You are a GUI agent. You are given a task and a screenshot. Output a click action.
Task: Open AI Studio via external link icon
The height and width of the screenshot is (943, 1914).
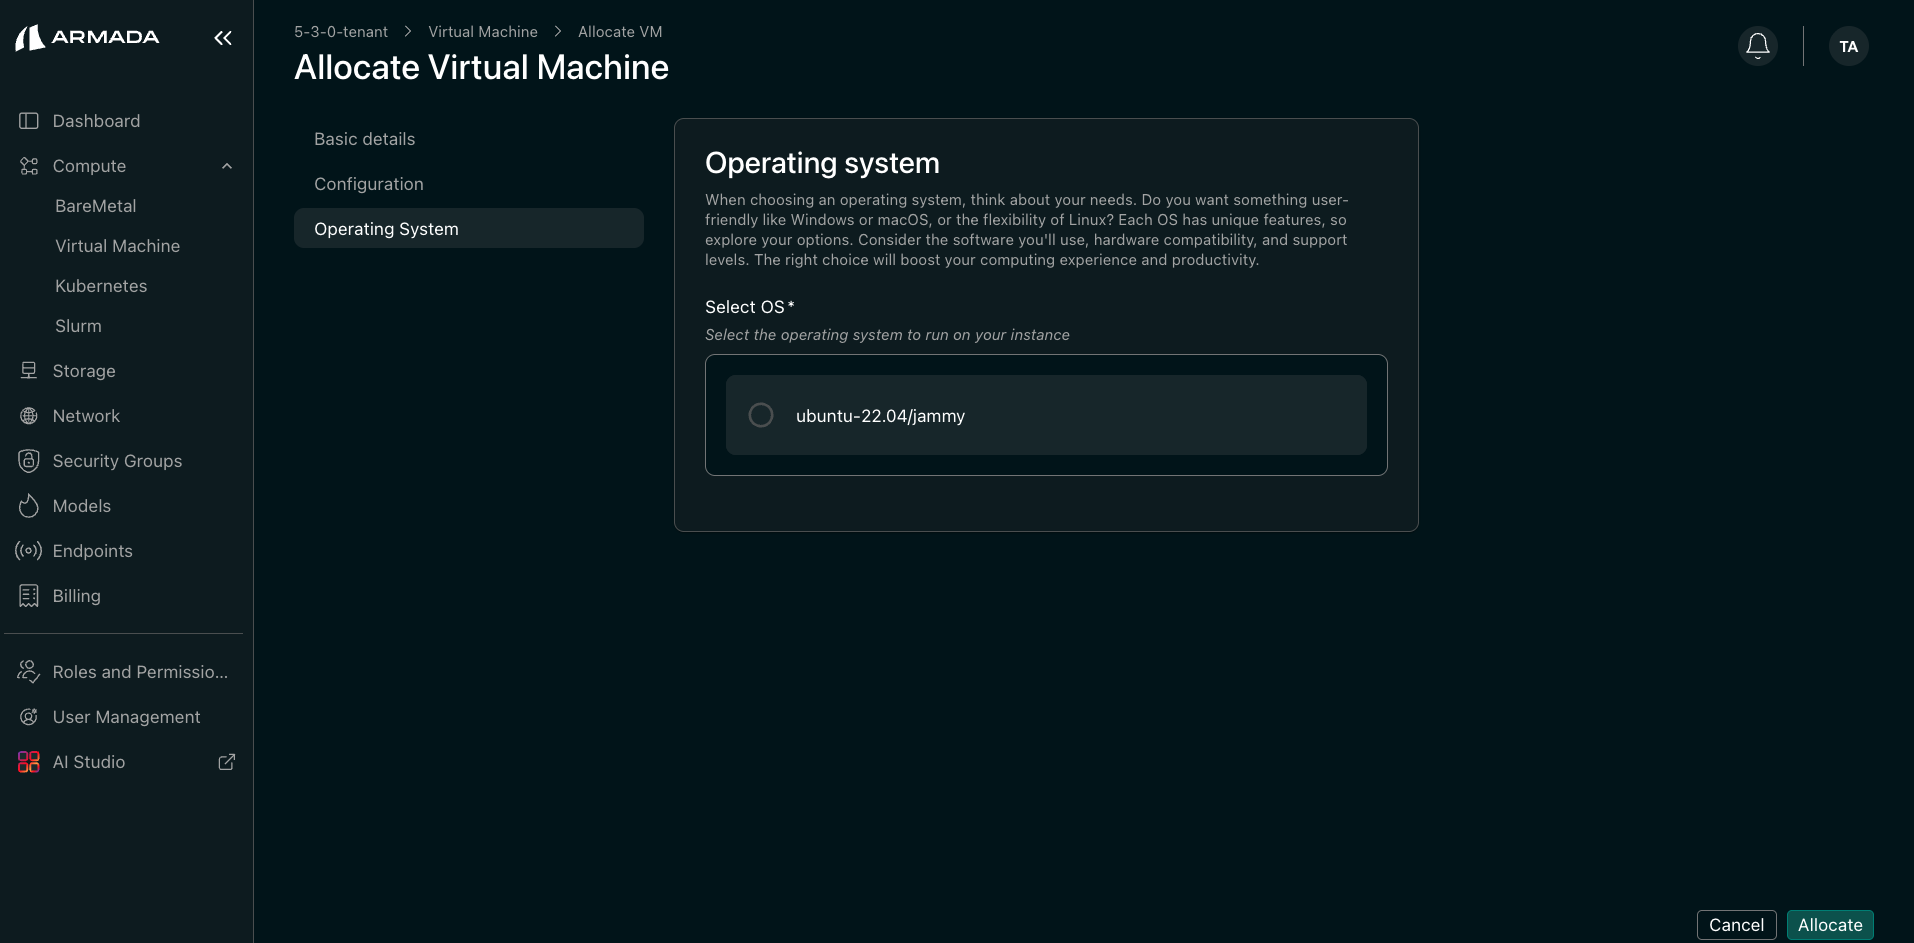226,761
